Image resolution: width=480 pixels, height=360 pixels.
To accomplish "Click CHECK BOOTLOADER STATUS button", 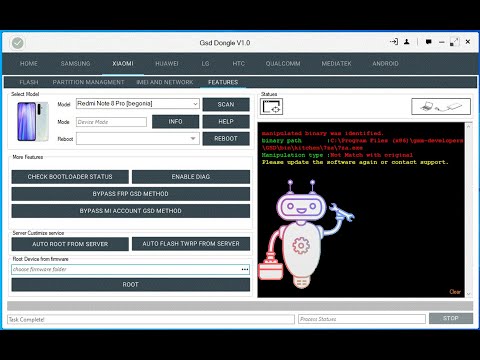I will click(x=70, y=177).
